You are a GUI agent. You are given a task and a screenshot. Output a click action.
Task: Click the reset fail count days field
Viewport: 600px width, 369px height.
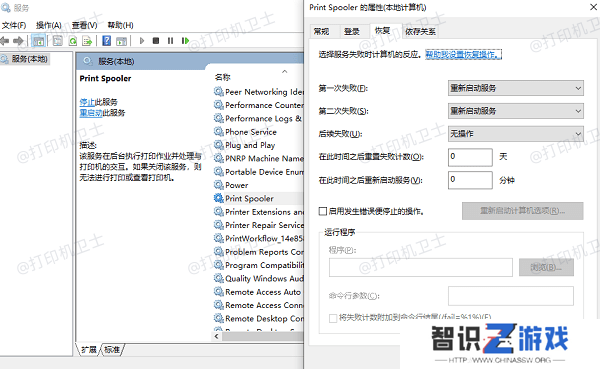pyautogui.click(x=470, y=157)
